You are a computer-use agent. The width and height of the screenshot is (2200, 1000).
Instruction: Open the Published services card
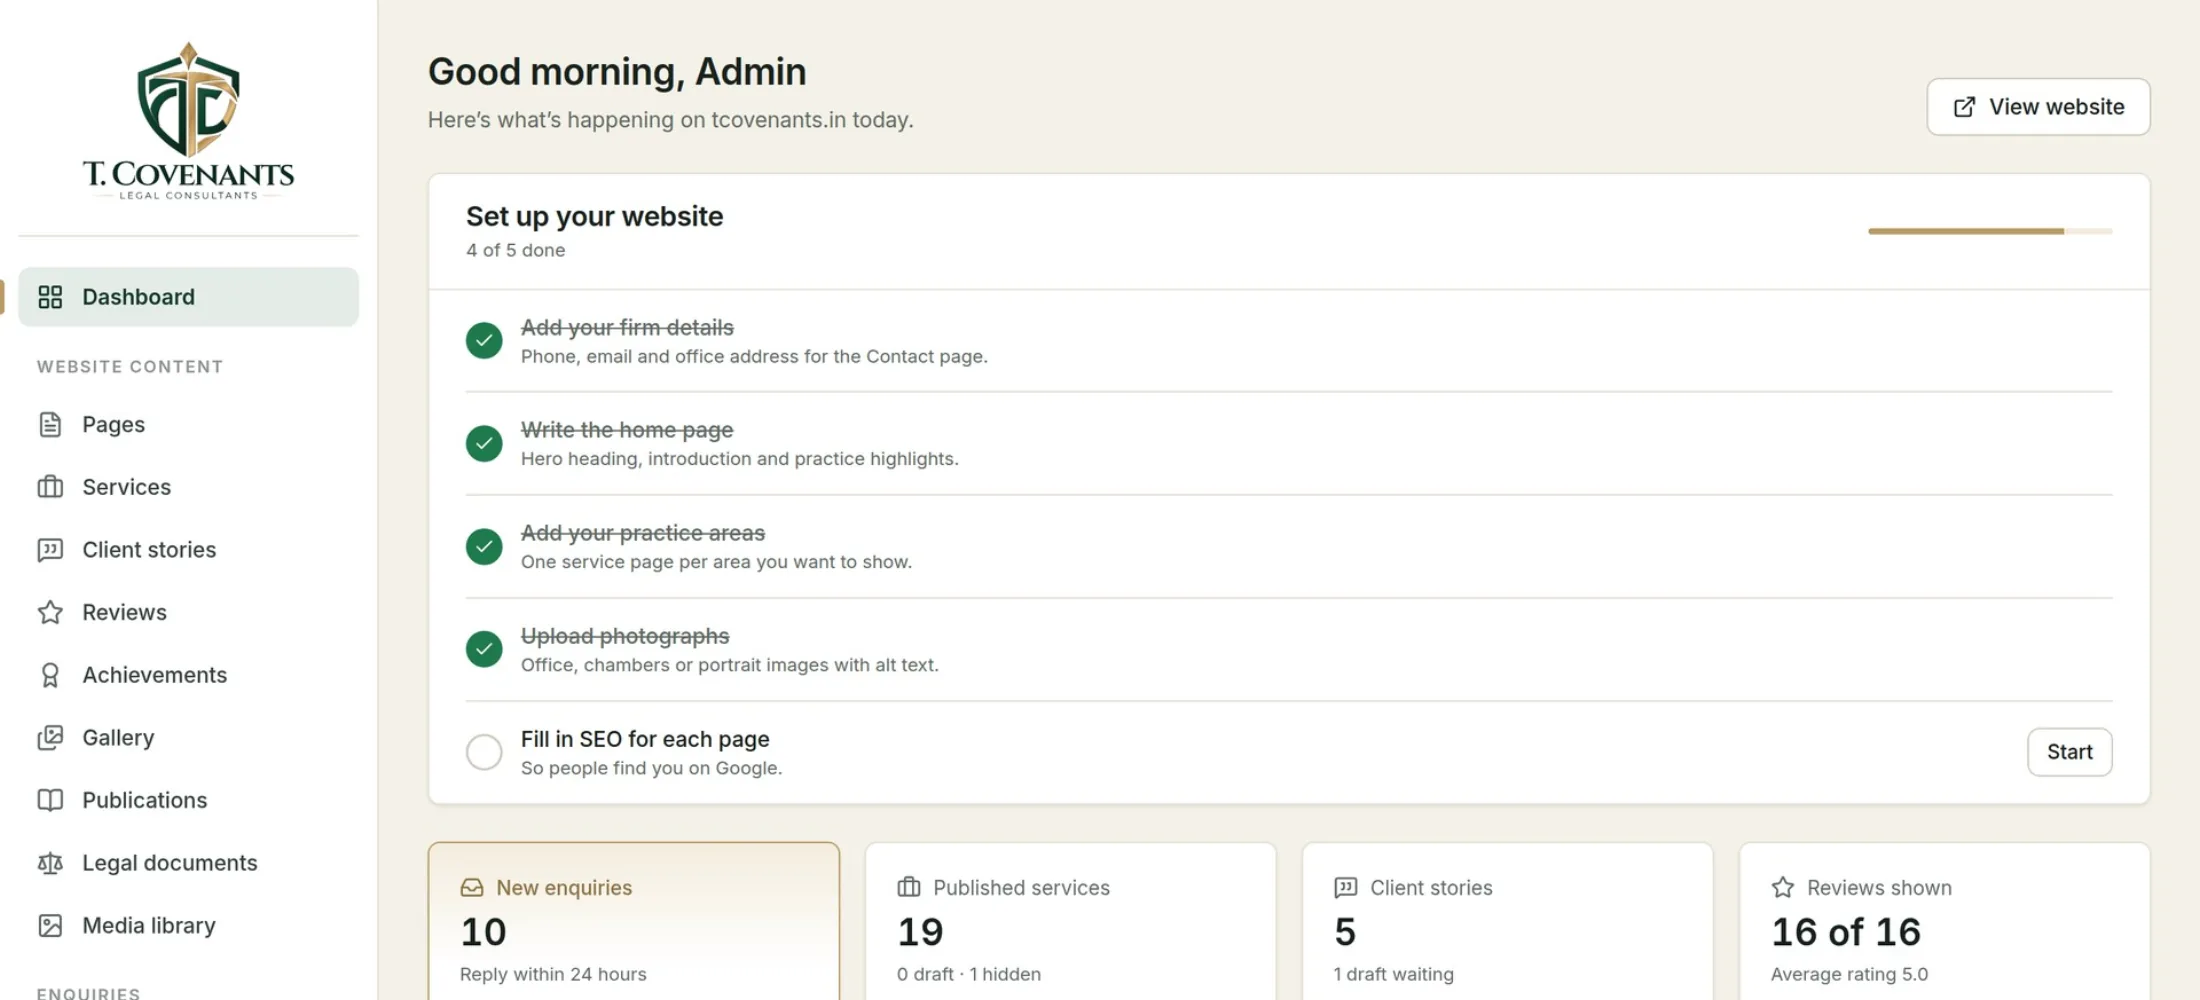coord(1071,921)
